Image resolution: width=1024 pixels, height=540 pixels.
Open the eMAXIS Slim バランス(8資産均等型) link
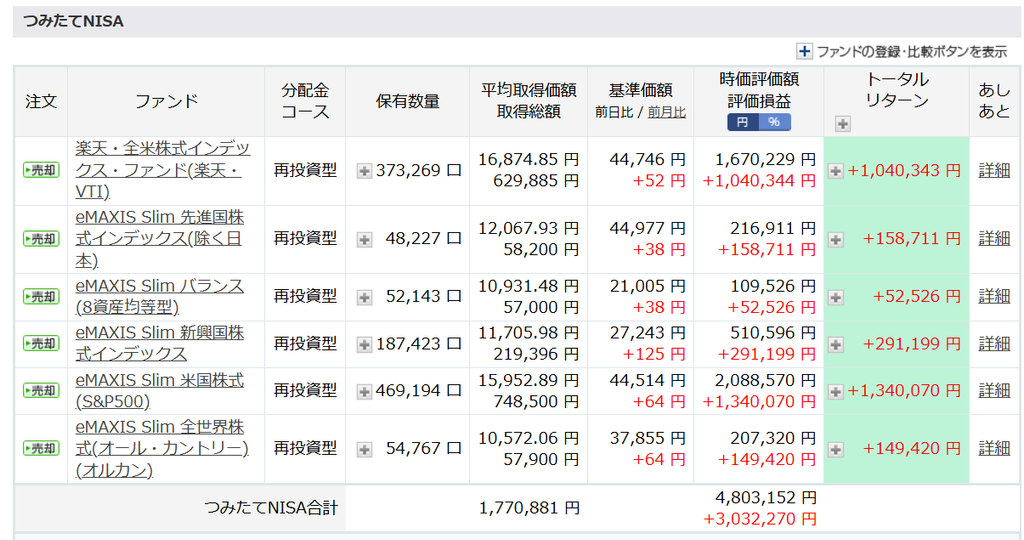[x=160, y=296]
